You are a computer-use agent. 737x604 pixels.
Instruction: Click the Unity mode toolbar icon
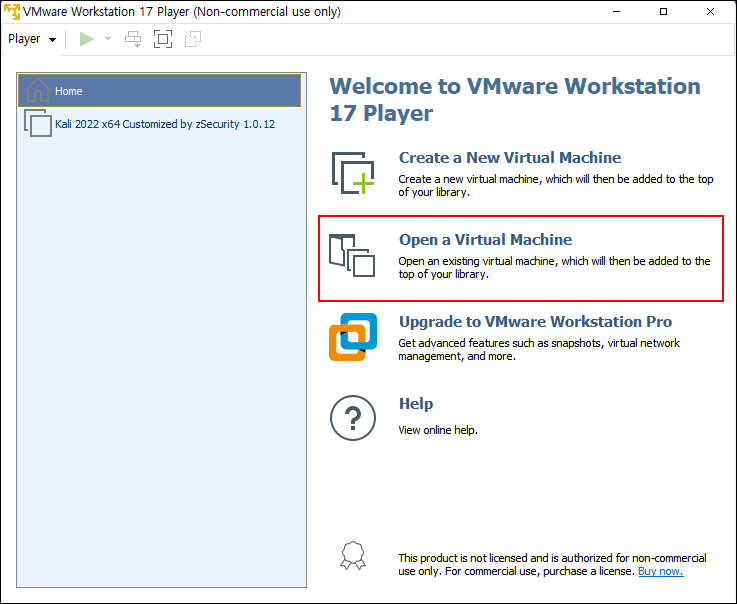pyautogui.click(x=193, y=39)
